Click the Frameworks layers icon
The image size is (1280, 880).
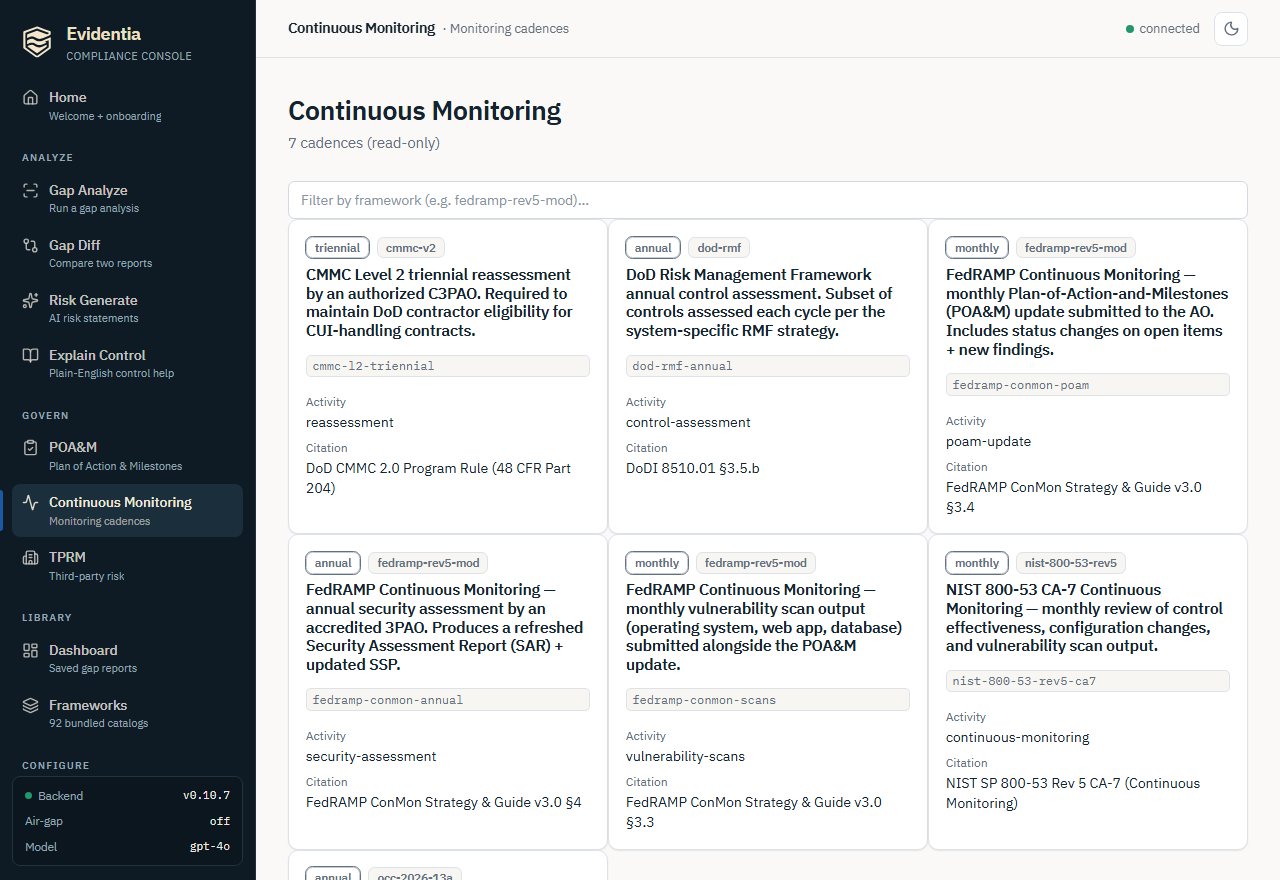[x=31, y=705]
